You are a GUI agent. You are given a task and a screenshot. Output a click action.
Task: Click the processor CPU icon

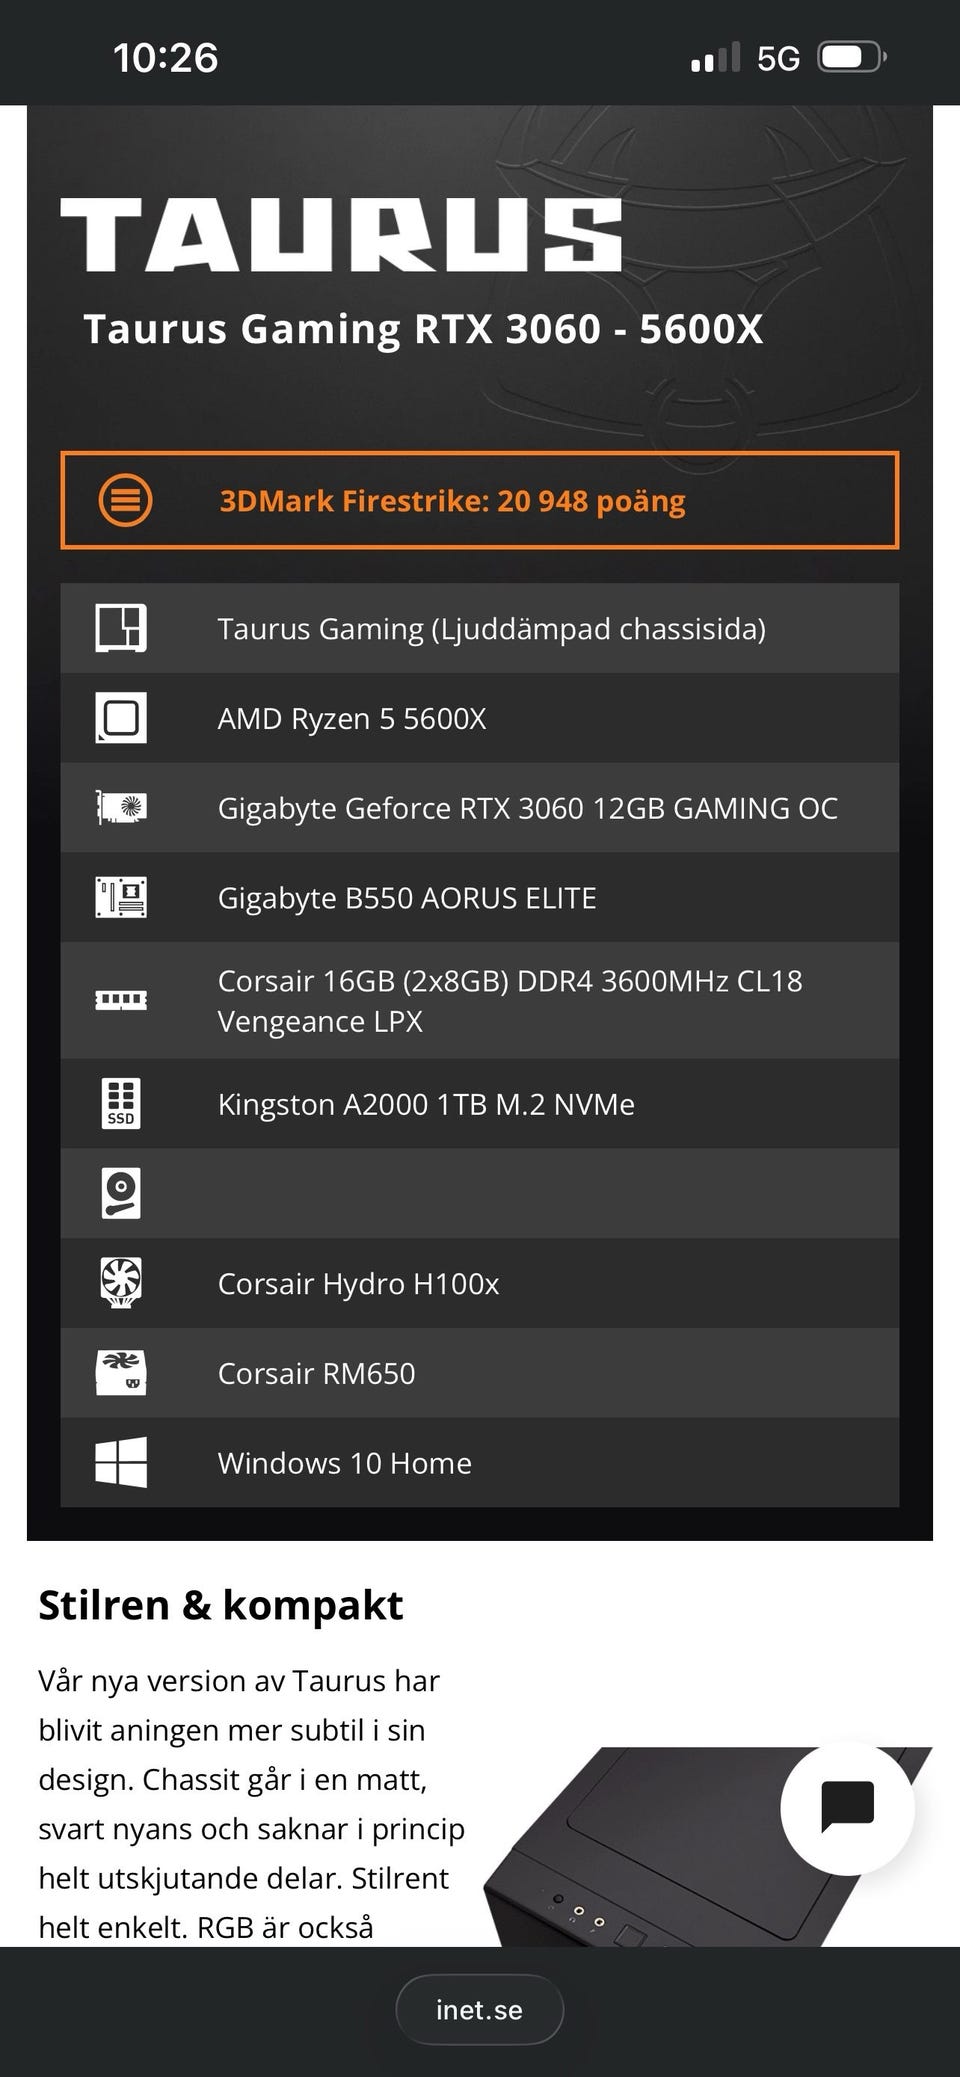(x=121, y=718)
